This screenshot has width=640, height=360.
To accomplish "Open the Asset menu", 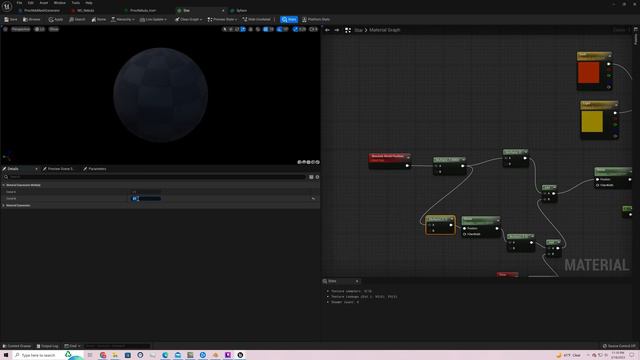I will tap(44, 3).
